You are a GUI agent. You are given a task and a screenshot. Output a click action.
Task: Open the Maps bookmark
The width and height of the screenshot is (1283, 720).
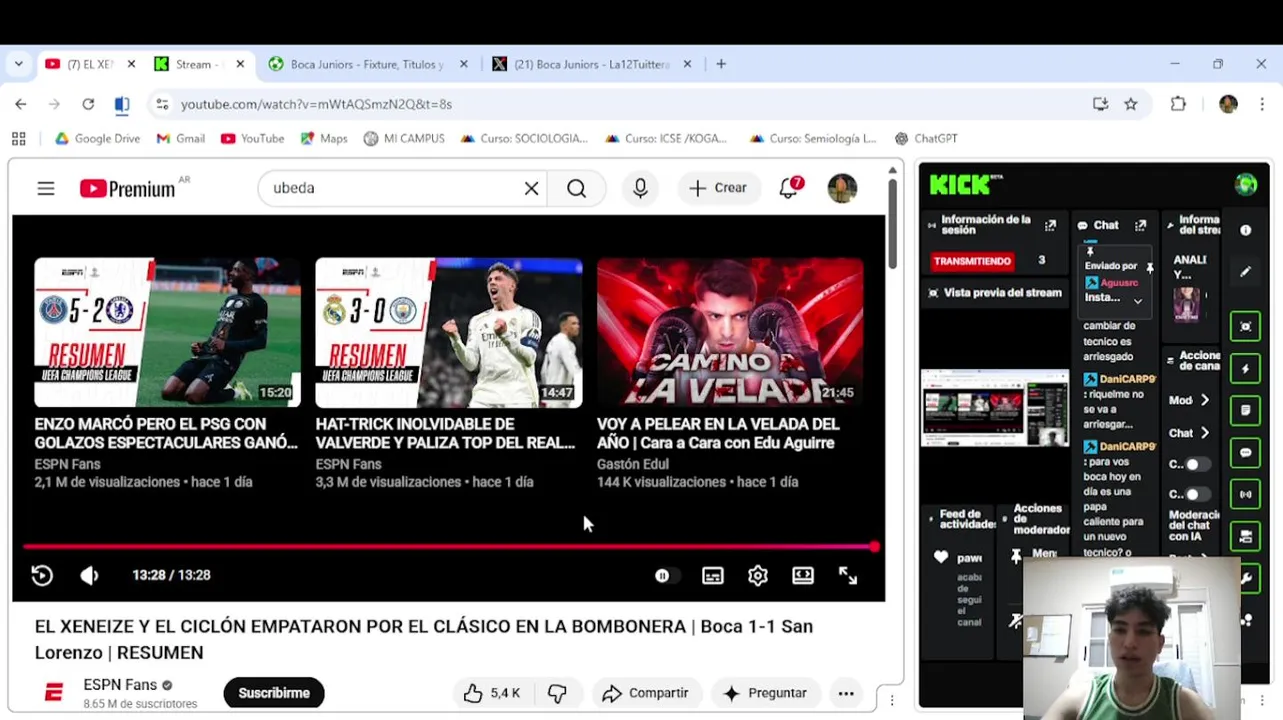pyautogui.click(x=324, y=139)
